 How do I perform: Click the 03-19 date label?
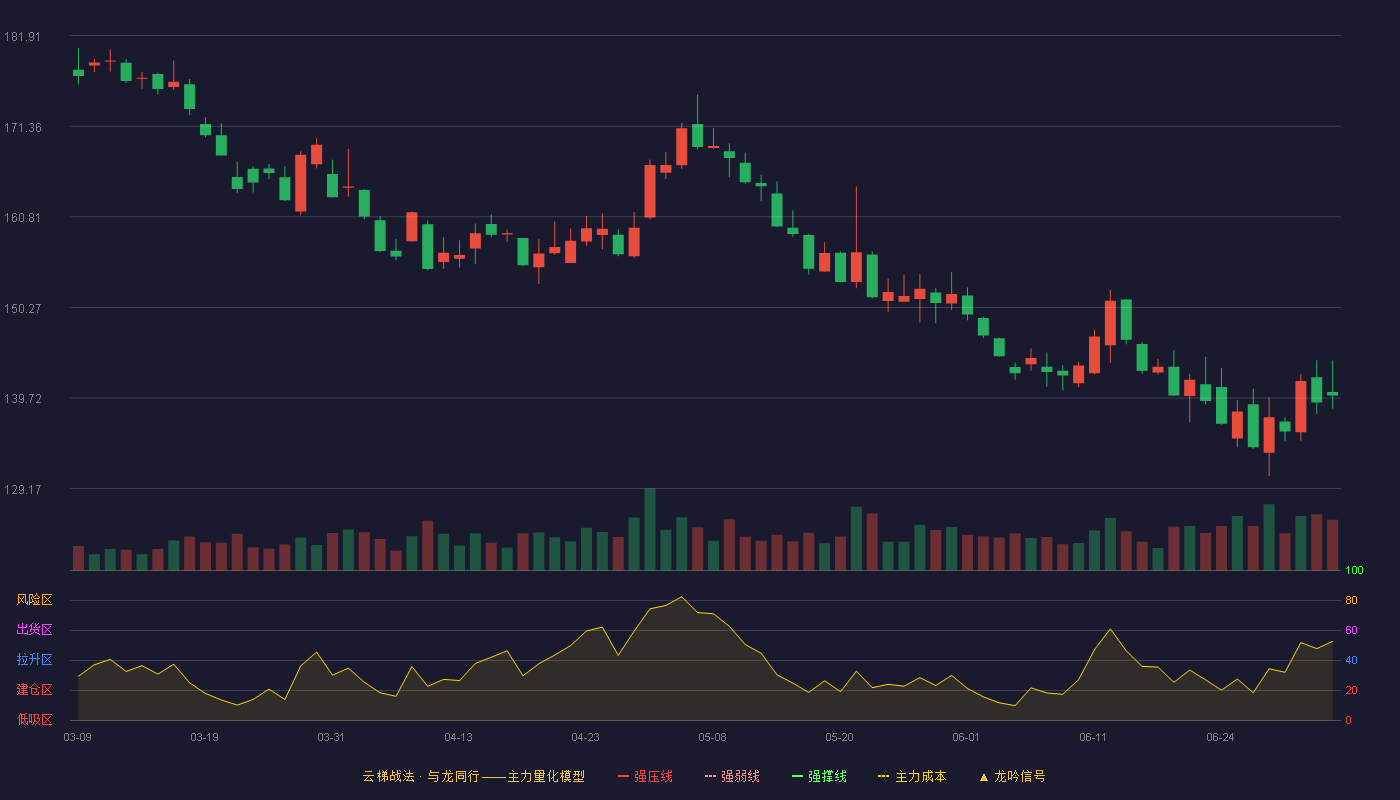tap(204, 737)
